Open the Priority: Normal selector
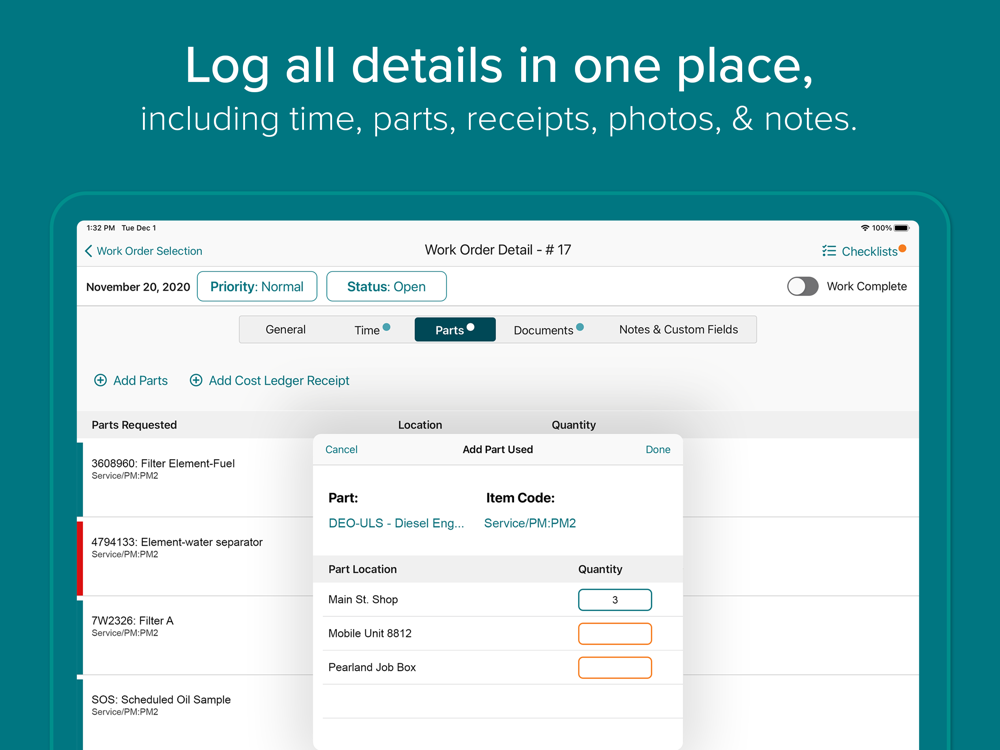Viewport: 1000px width, 750px height. (x=257, y=286)
